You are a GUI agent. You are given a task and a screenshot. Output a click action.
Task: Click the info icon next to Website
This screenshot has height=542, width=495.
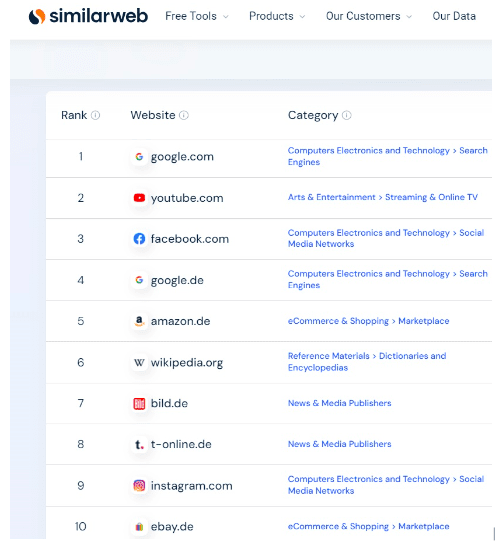click(x=184, y=115)
